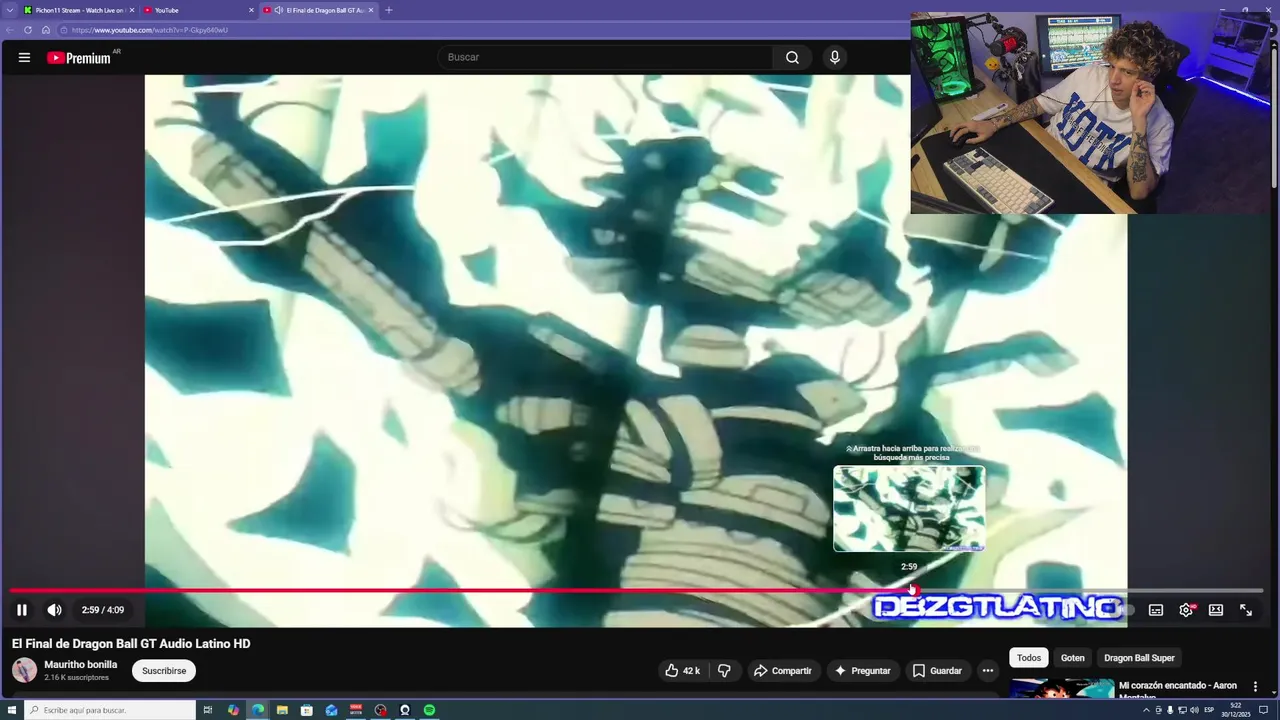Click the Preguntar button
The image size is (1280, 720).
[x=862, y=671]
